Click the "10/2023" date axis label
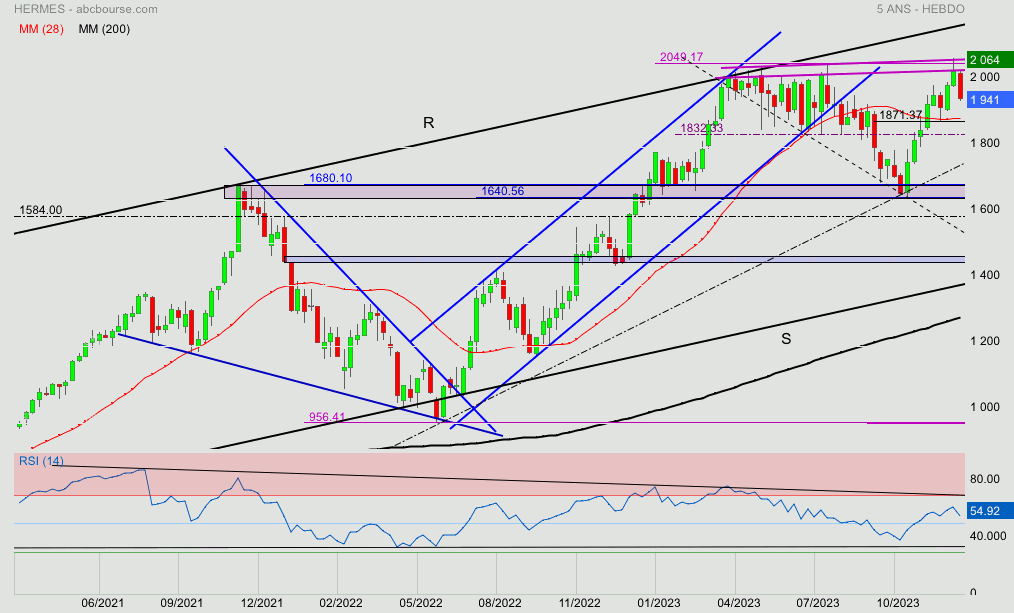1014x613 pixels. pos(896,603)
